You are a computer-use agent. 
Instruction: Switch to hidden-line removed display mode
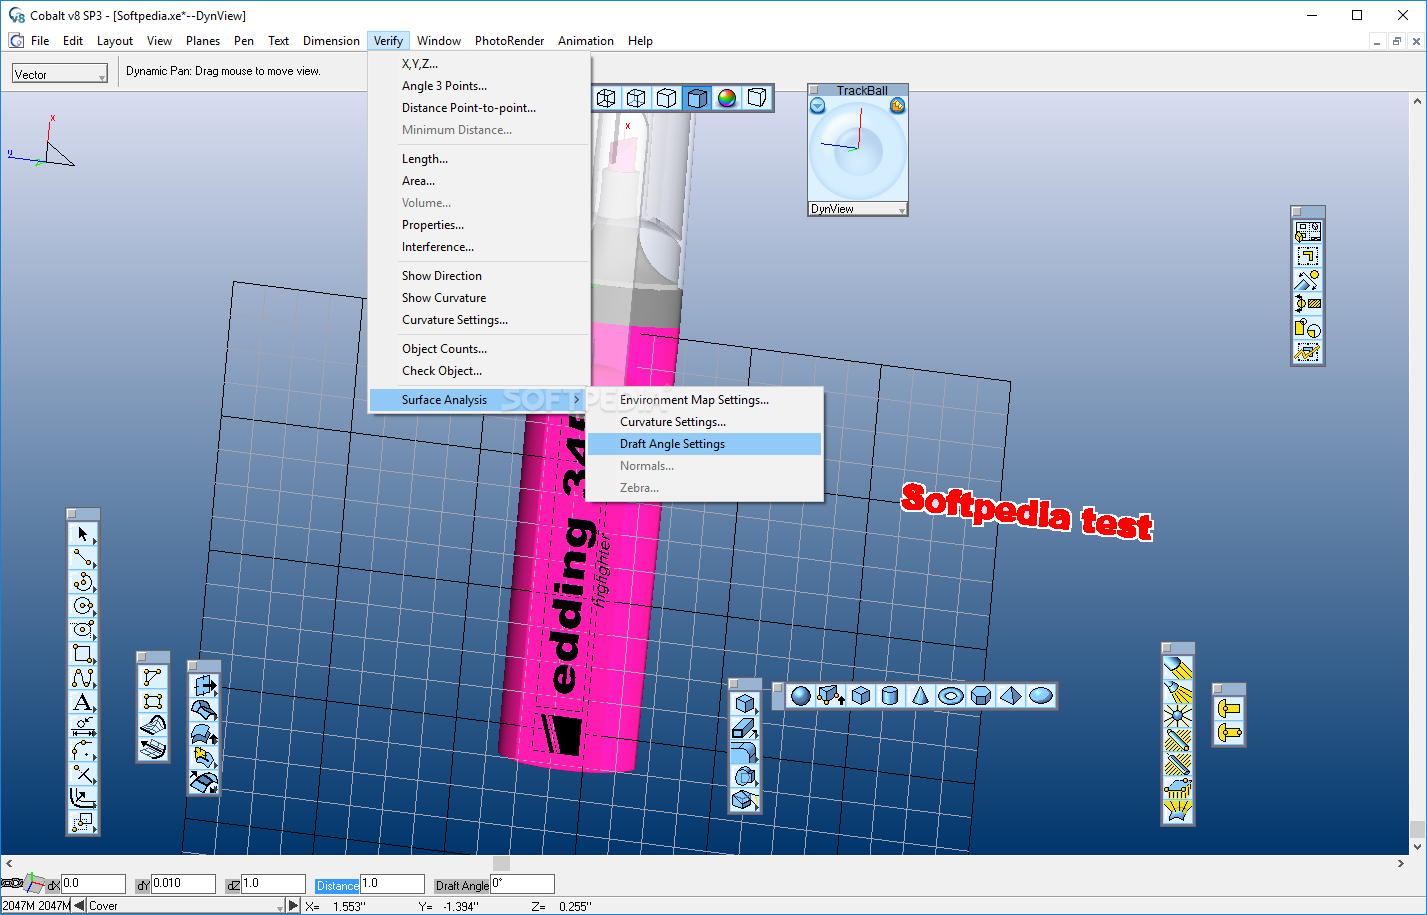click(666, 98)
